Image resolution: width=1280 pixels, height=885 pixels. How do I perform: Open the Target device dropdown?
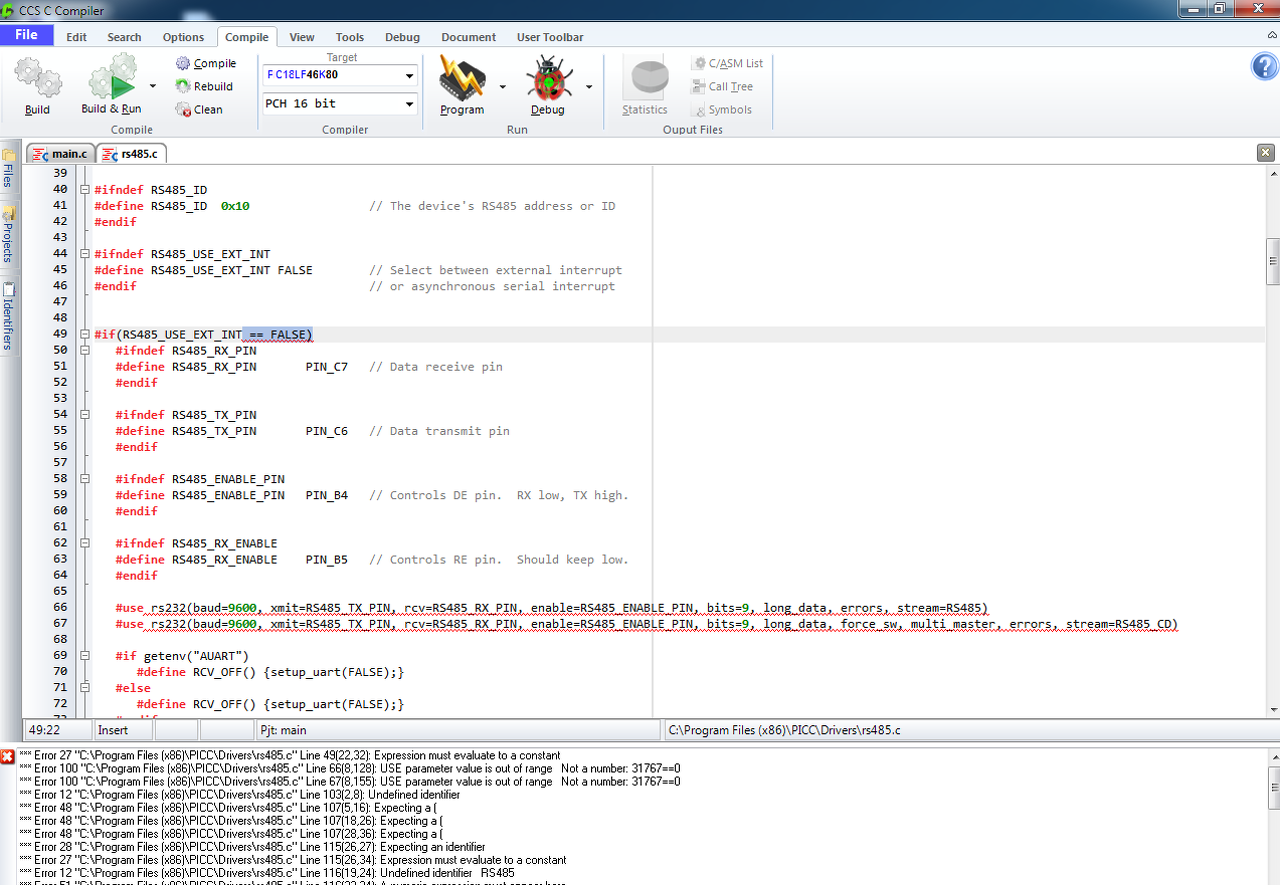click(x=410, y=76)
